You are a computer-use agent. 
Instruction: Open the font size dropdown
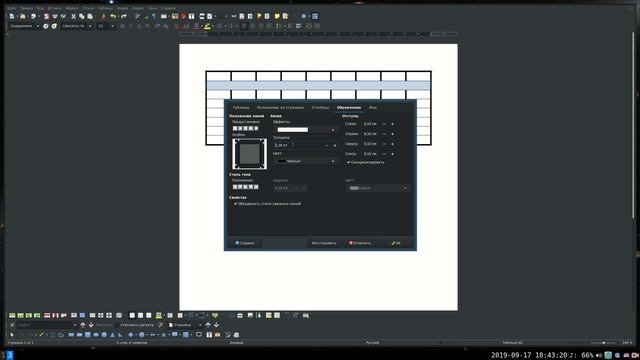pyautogui.click(x=112, y=26)
